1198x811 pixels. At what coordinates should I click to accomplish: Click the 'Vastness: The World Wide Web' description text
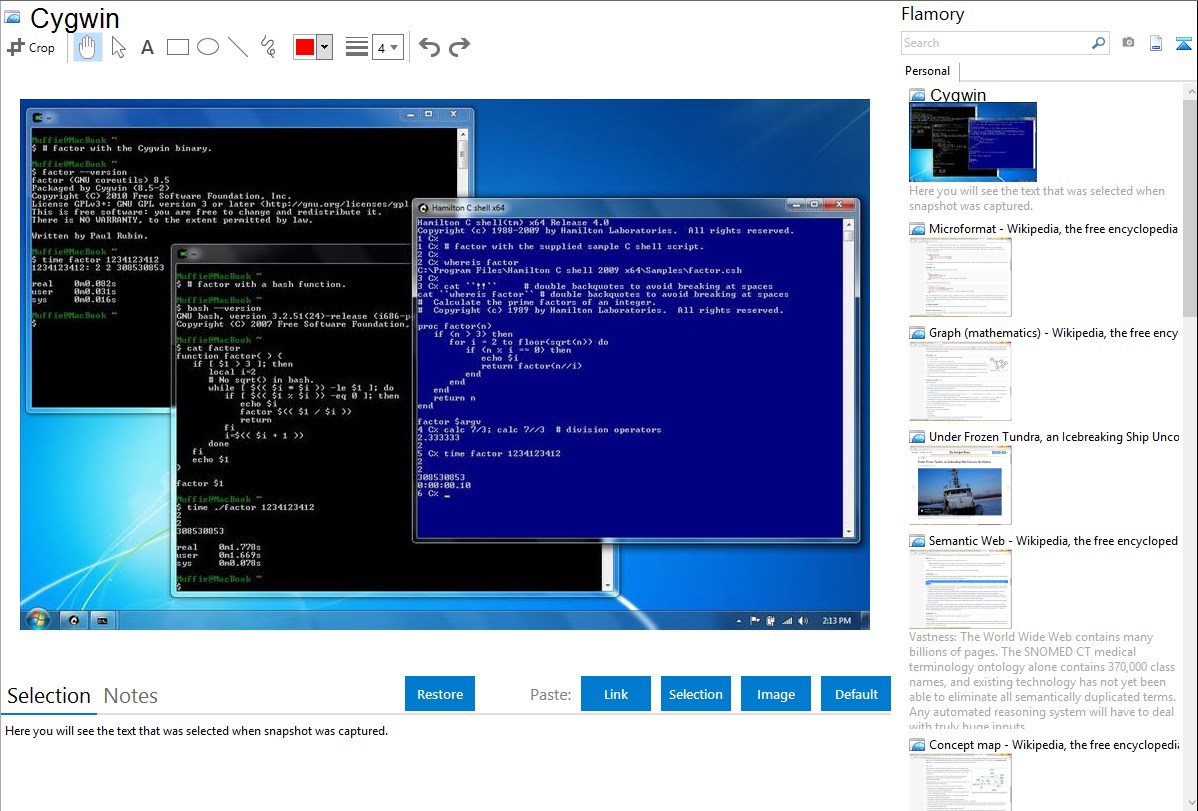tap(1043, 682)
